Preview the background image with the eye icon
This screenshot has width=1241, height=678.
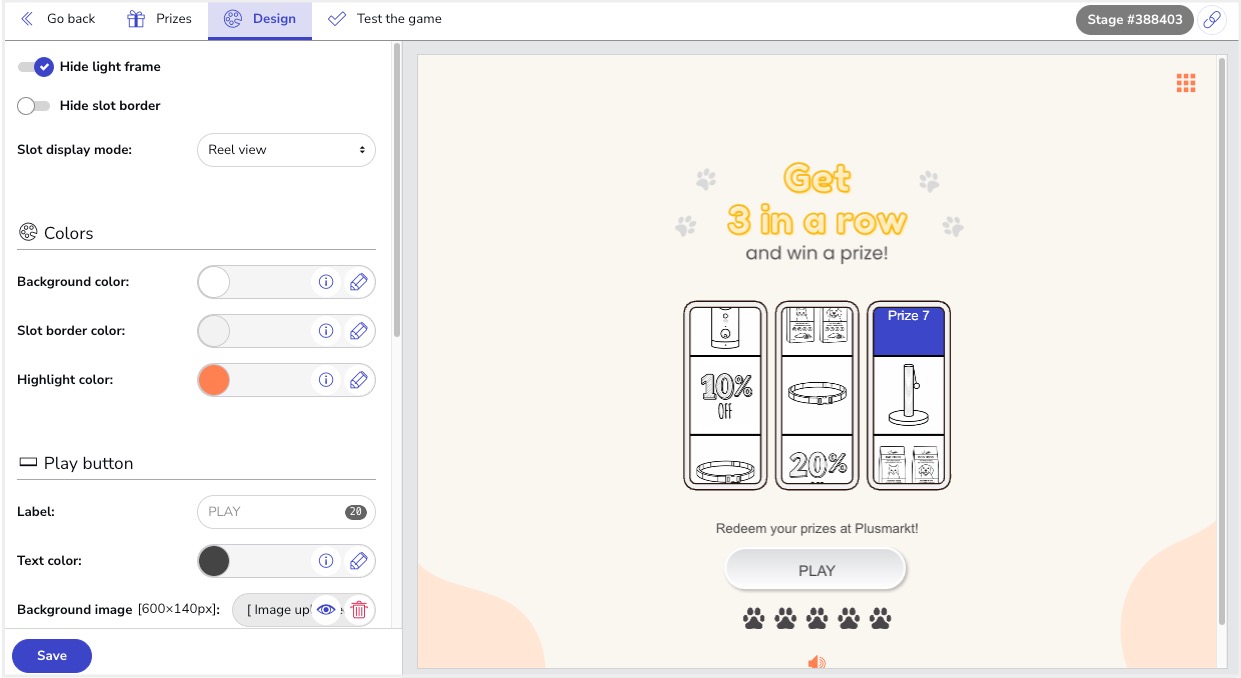tap(325, 610)
